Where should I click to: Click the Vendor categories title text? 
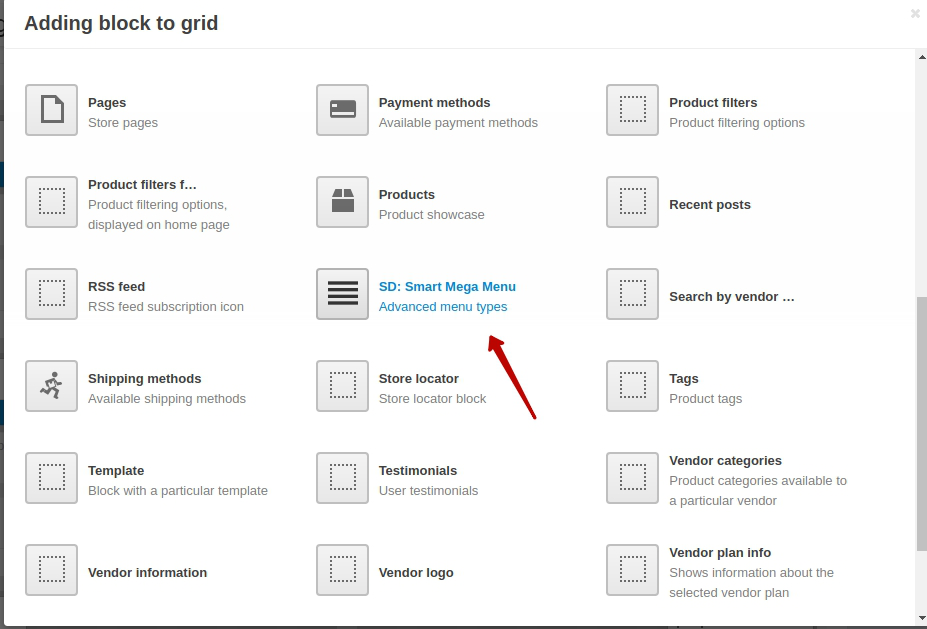(x=725, y=461)
